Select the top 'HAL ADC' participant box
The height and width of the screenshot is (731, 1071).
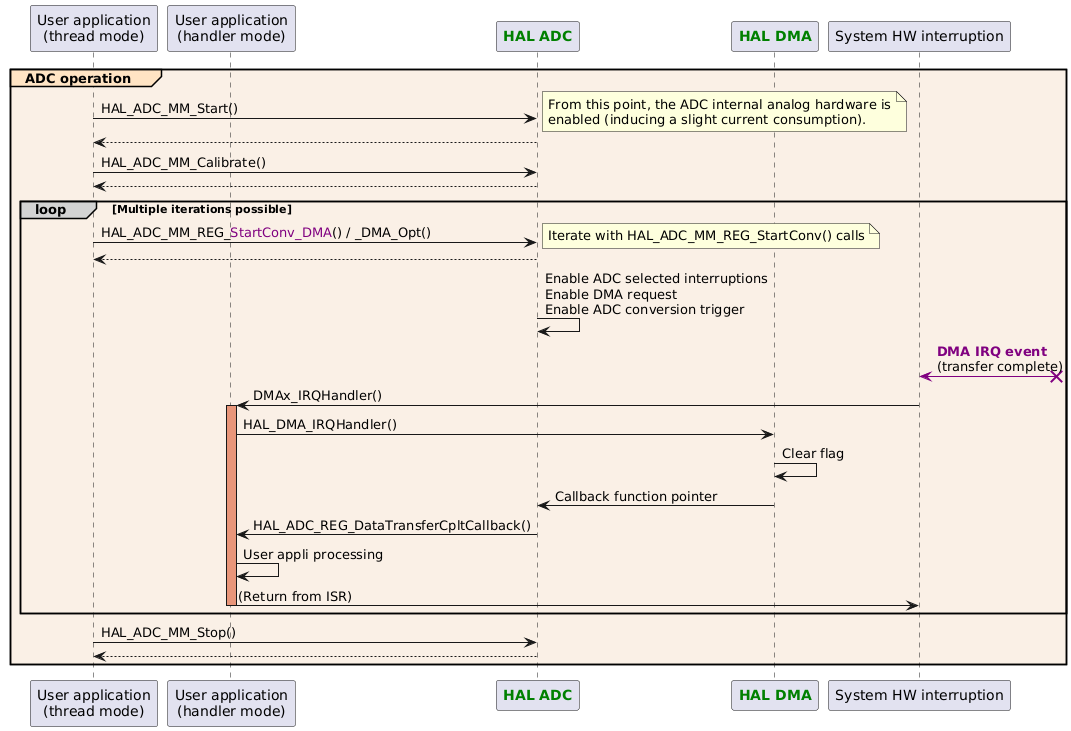tap(538, 36)
